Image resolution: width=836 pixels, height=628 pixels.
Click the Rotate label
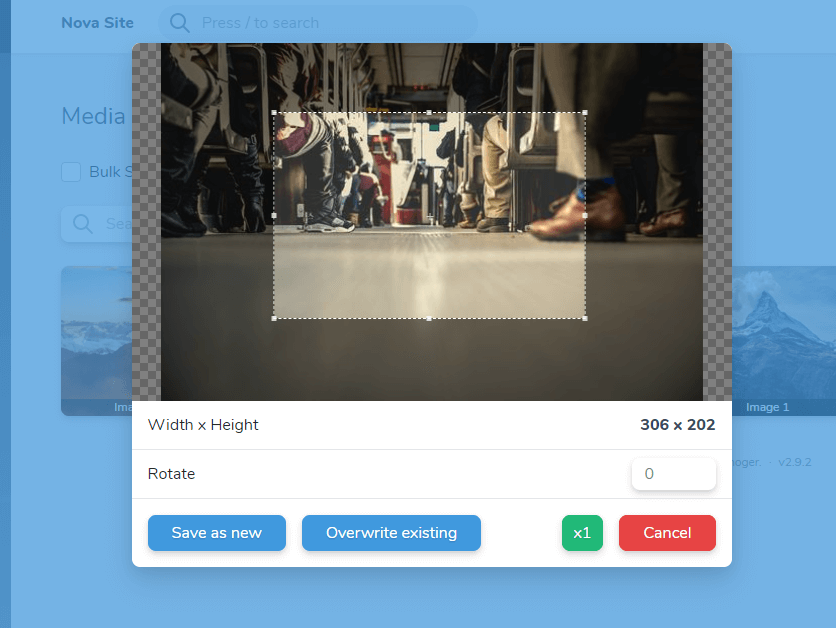pyautogui.click(x=172, y=473)
